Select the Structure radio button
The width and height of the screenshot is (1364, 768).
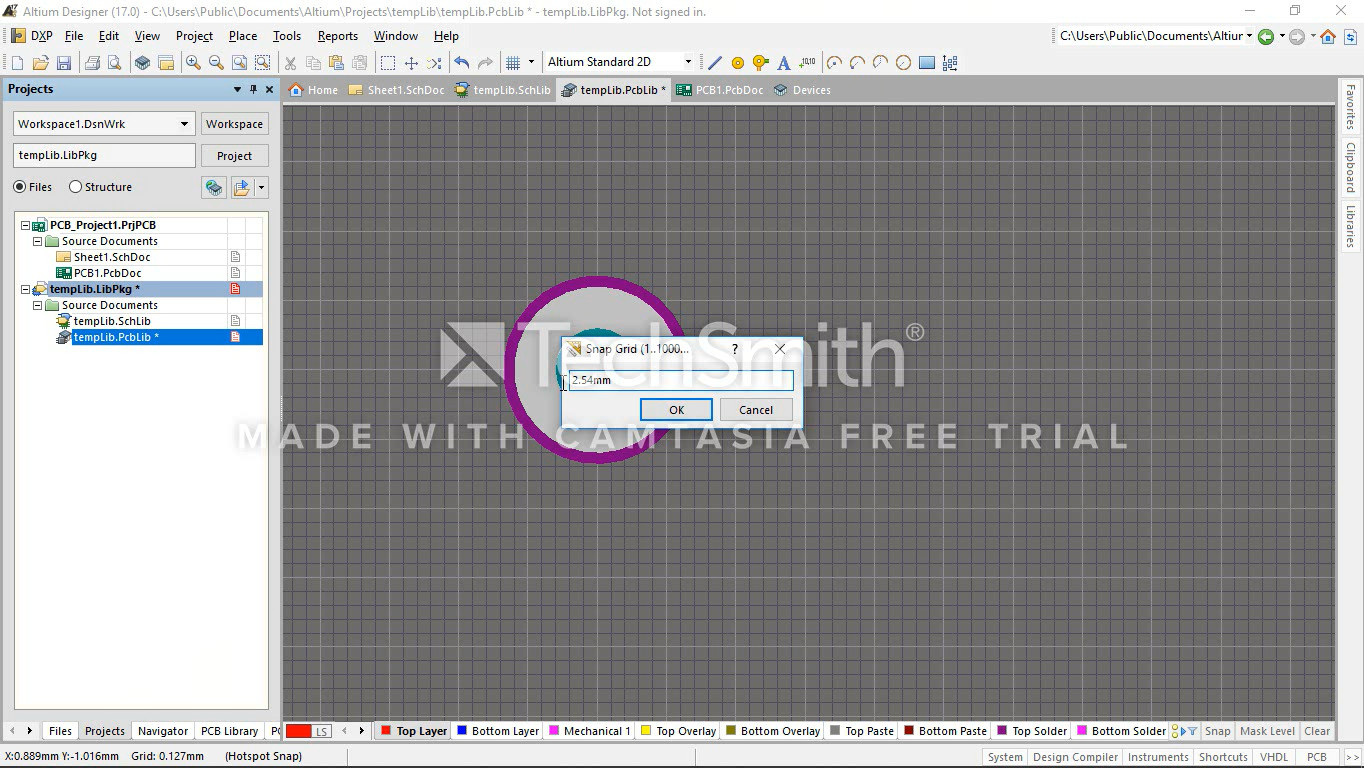pyautogui.click(x=76, y=187)
